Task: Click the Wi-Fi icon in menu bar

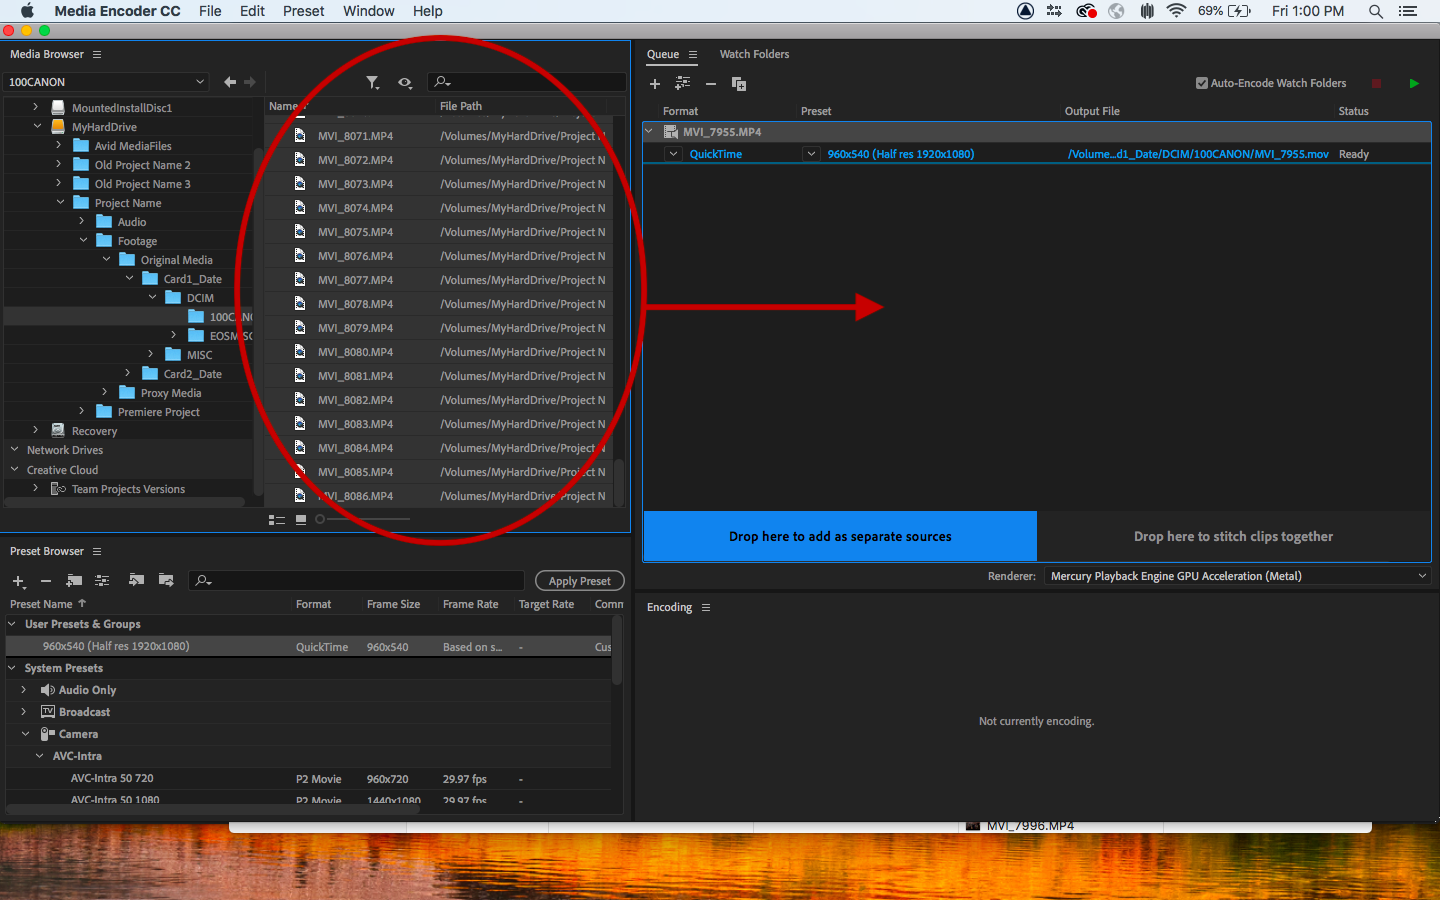Action: tap(1177, 11)
